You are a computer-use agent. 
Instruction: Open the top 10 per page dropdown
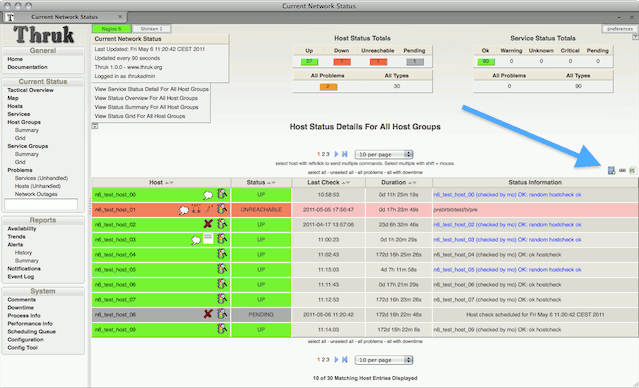[383, 154]
